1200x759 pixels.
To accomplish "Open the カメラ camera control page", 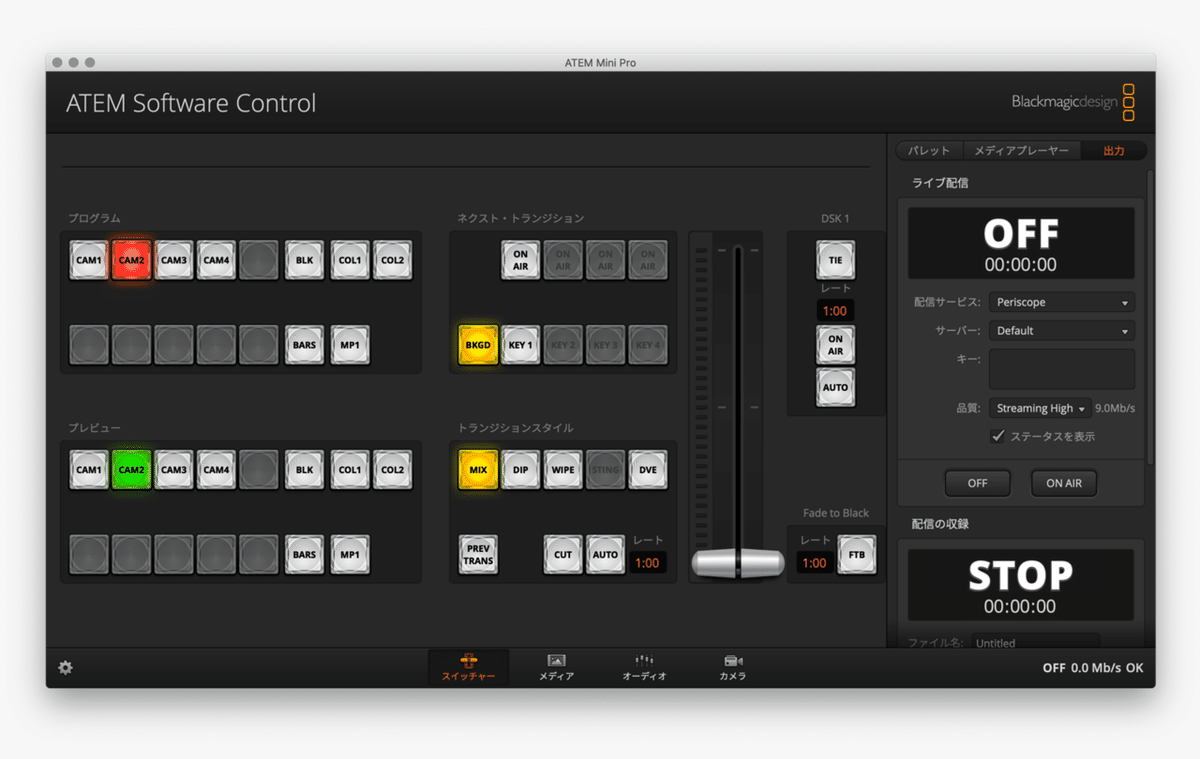I will coord(732,667).
